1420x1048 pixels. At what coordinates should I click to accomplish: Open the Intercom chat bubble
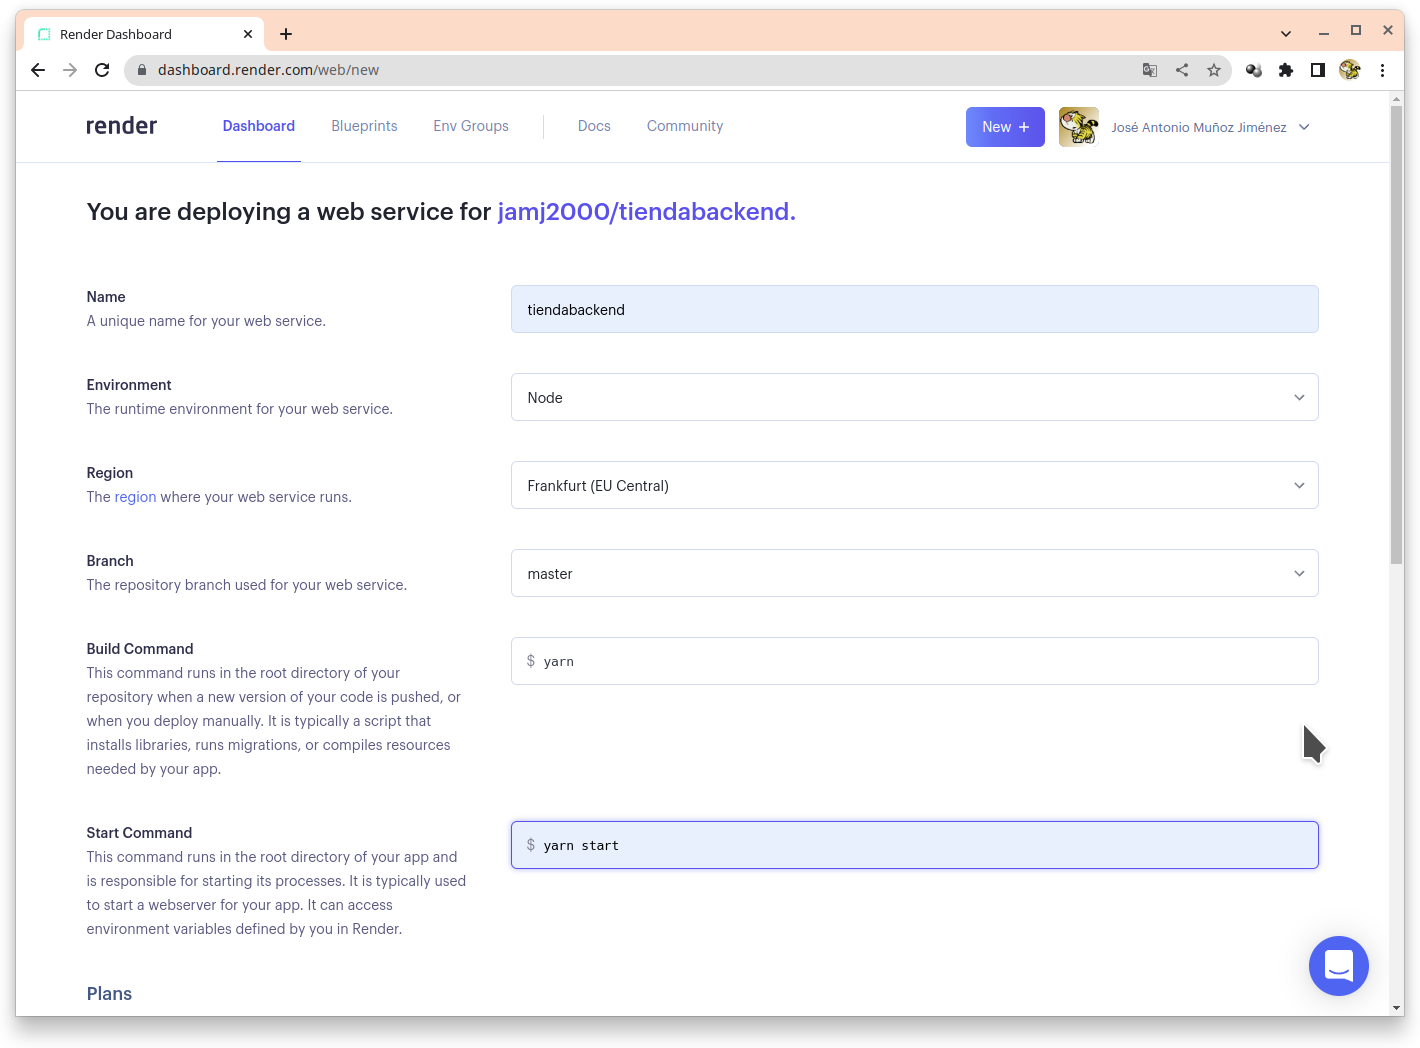coord(1339,966)
